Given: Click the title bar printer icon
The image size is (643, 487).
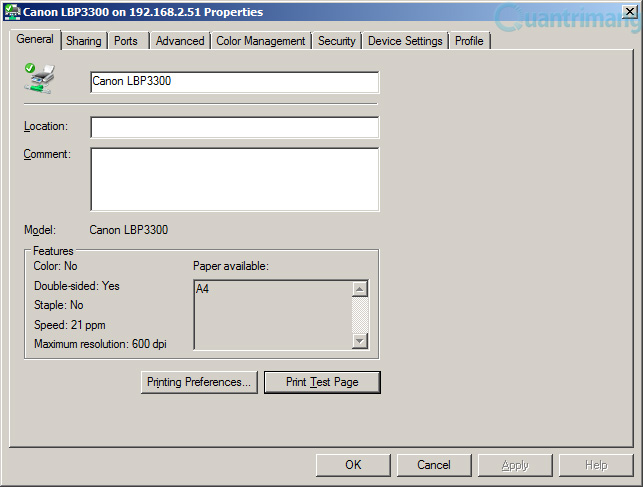Looking at the screenshot, I should coord(12,11).
